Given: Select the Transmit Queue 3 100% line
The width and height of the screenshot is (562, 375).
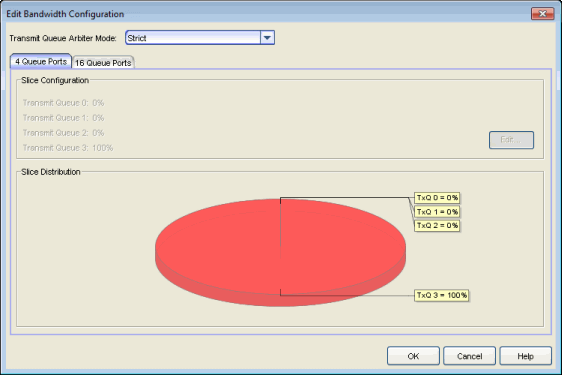Looking at the screenshot, I should click(68, 148).
